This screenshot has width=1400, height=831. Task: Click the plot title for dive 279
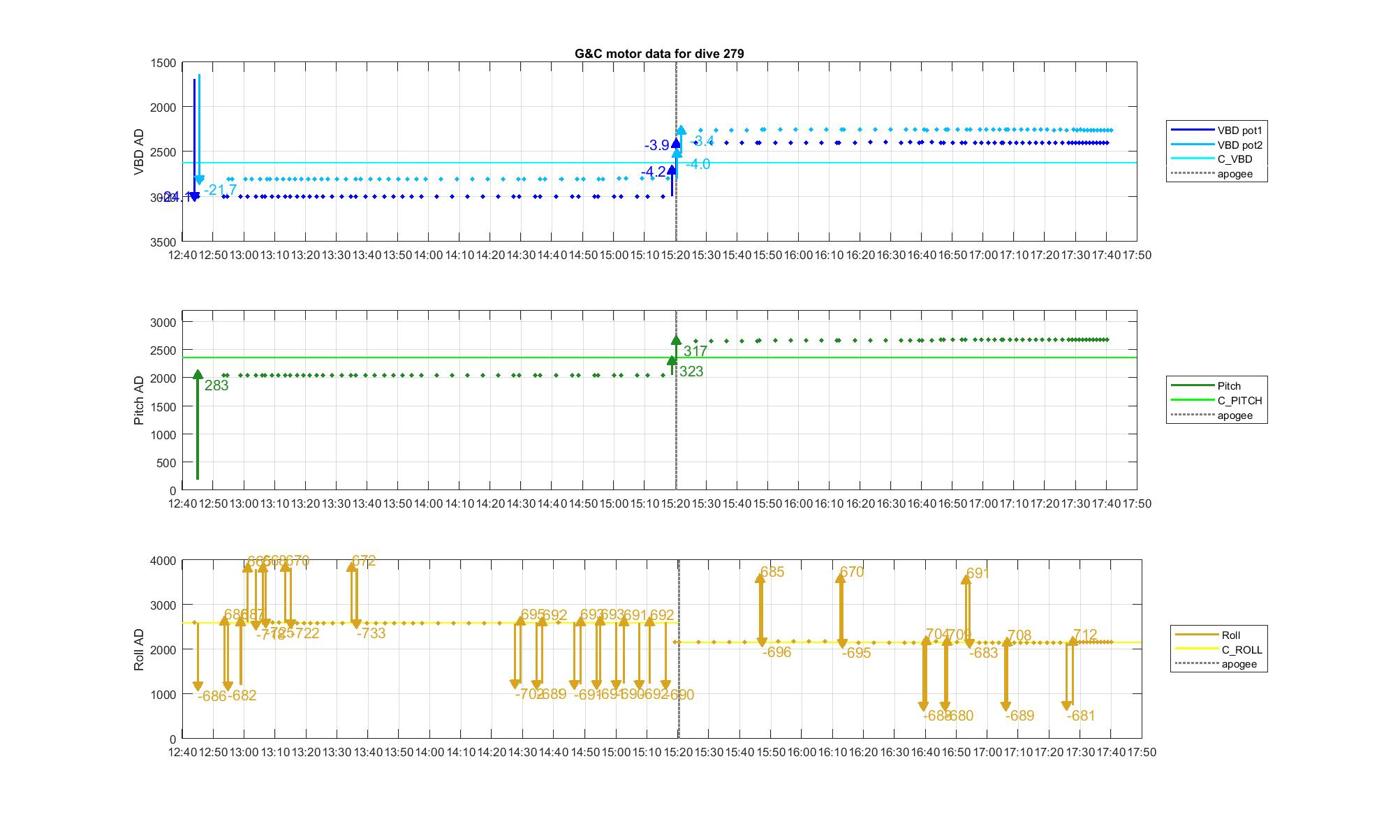click(659, 53)
